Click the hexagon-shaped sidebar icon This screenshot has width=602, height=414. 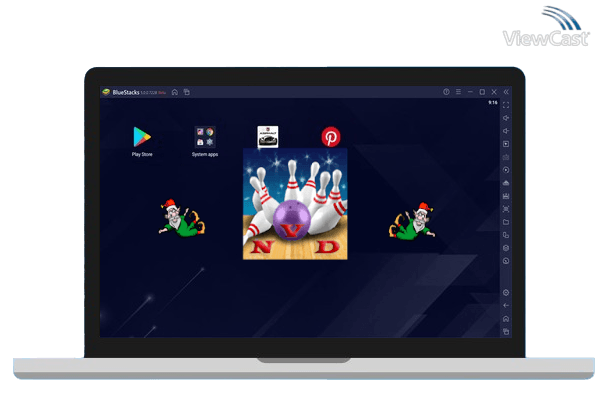tap(506, 248)
